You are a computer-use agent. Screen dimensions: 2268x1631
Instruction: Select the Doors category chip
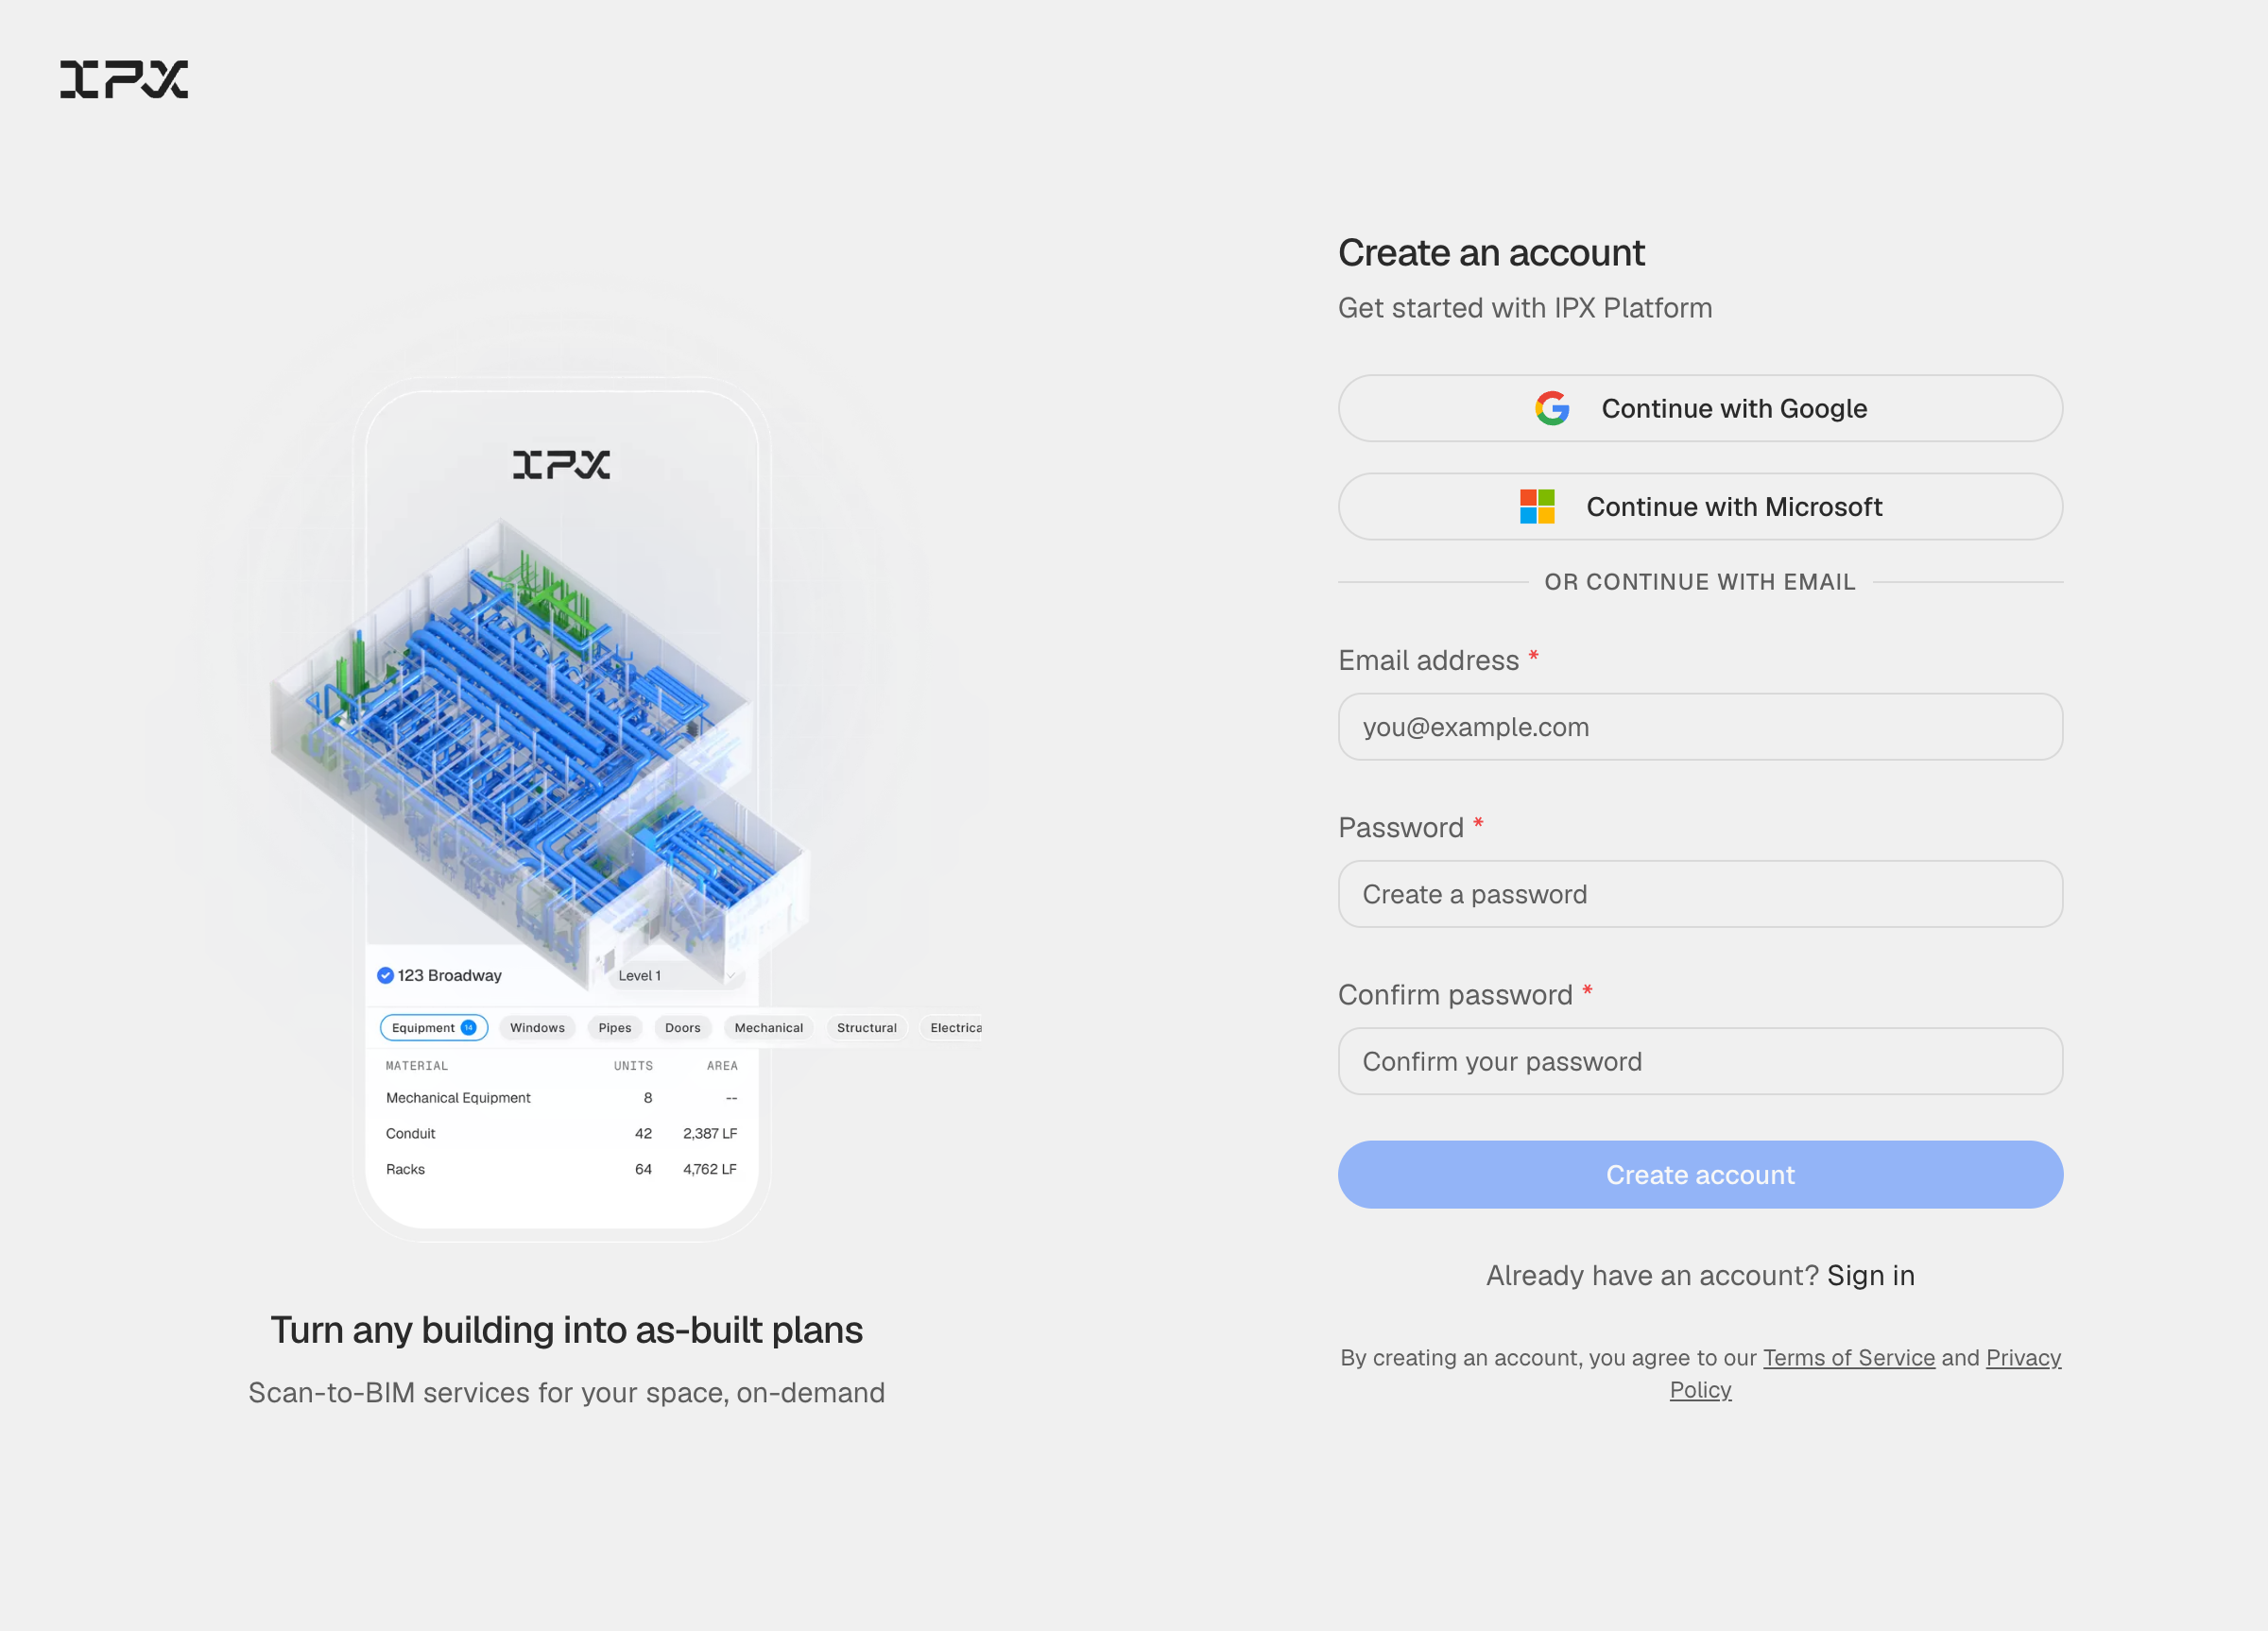682,1028
